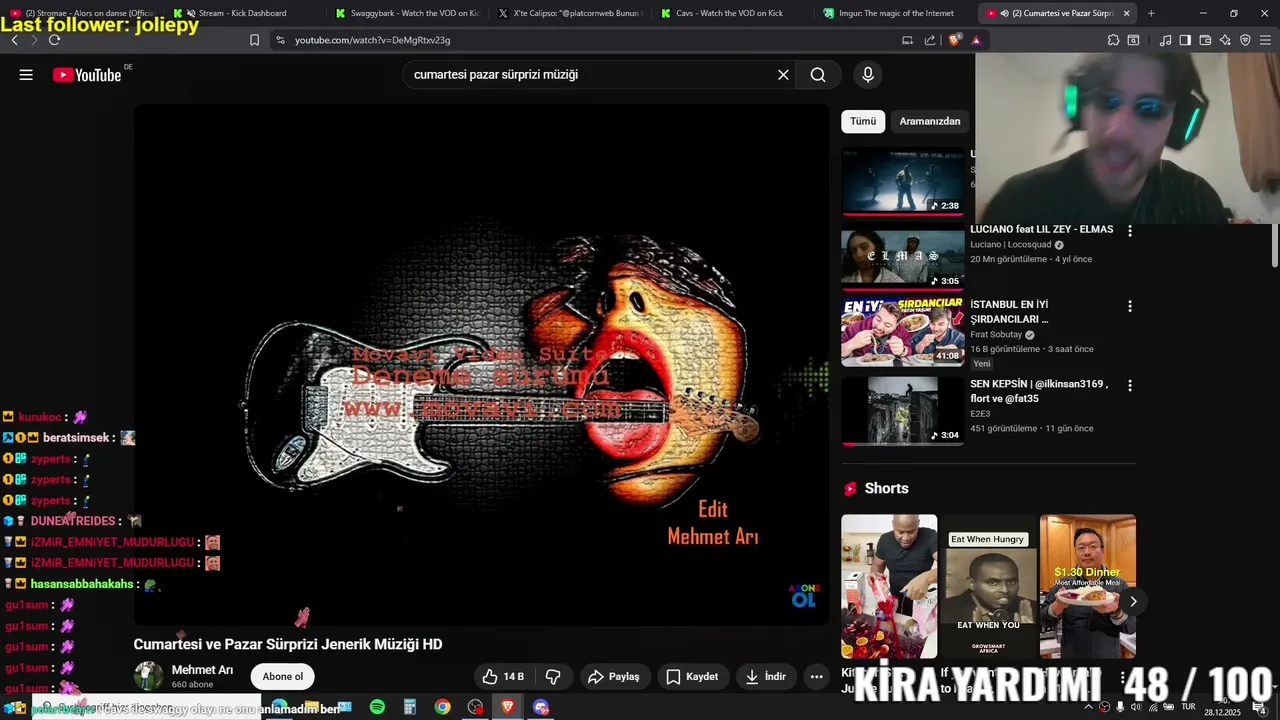Open the browser extensions puzzle icon
This screenshot has height=720, width=1280.
click(1113, 40)
